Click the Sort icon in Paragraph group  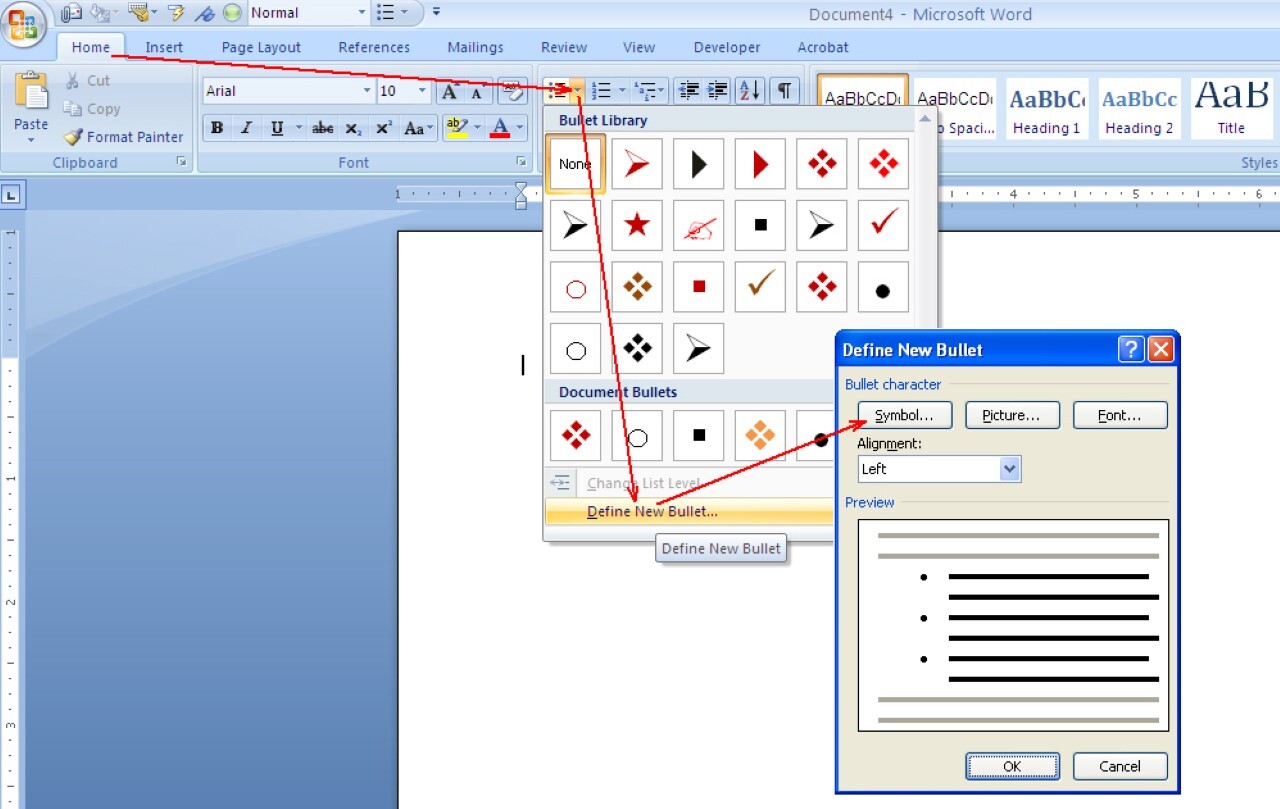point(749,91)
